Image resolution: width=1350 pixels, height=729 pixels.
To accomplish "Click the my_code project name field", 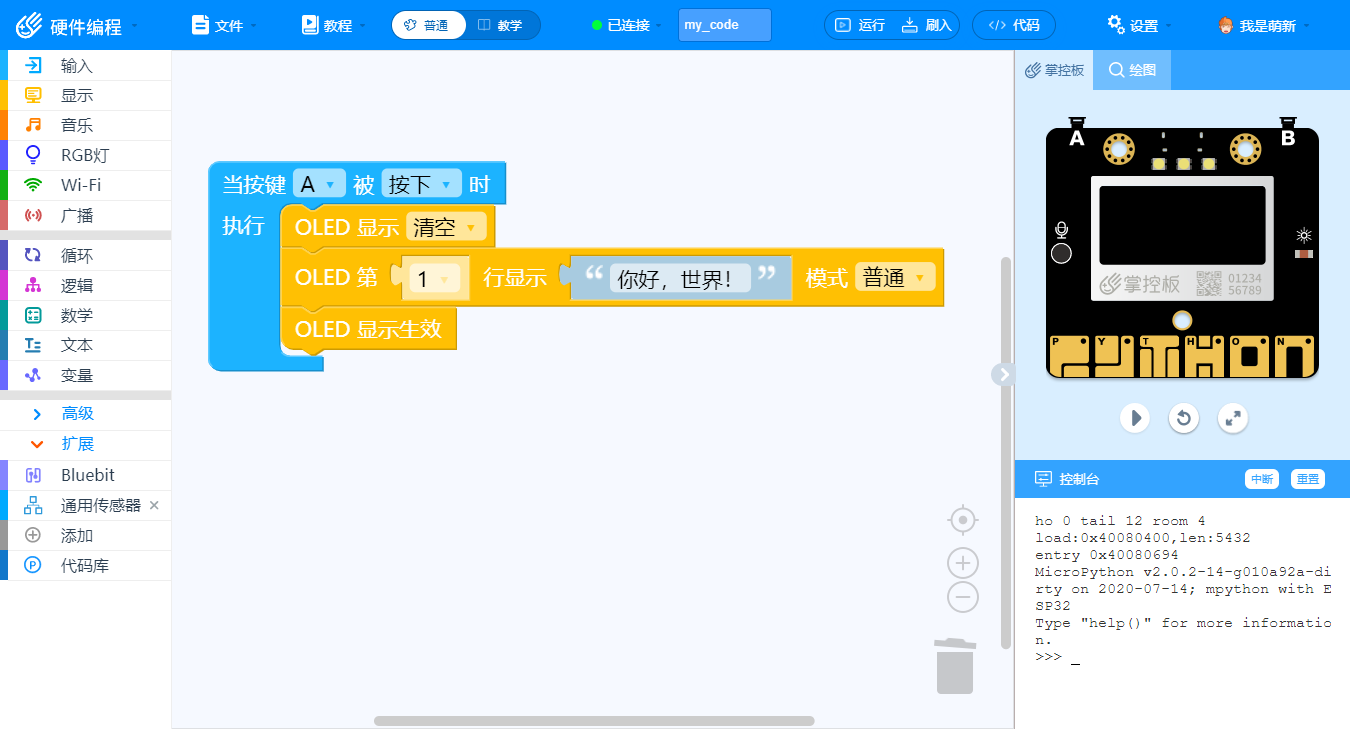I will [x=725, y=25].
